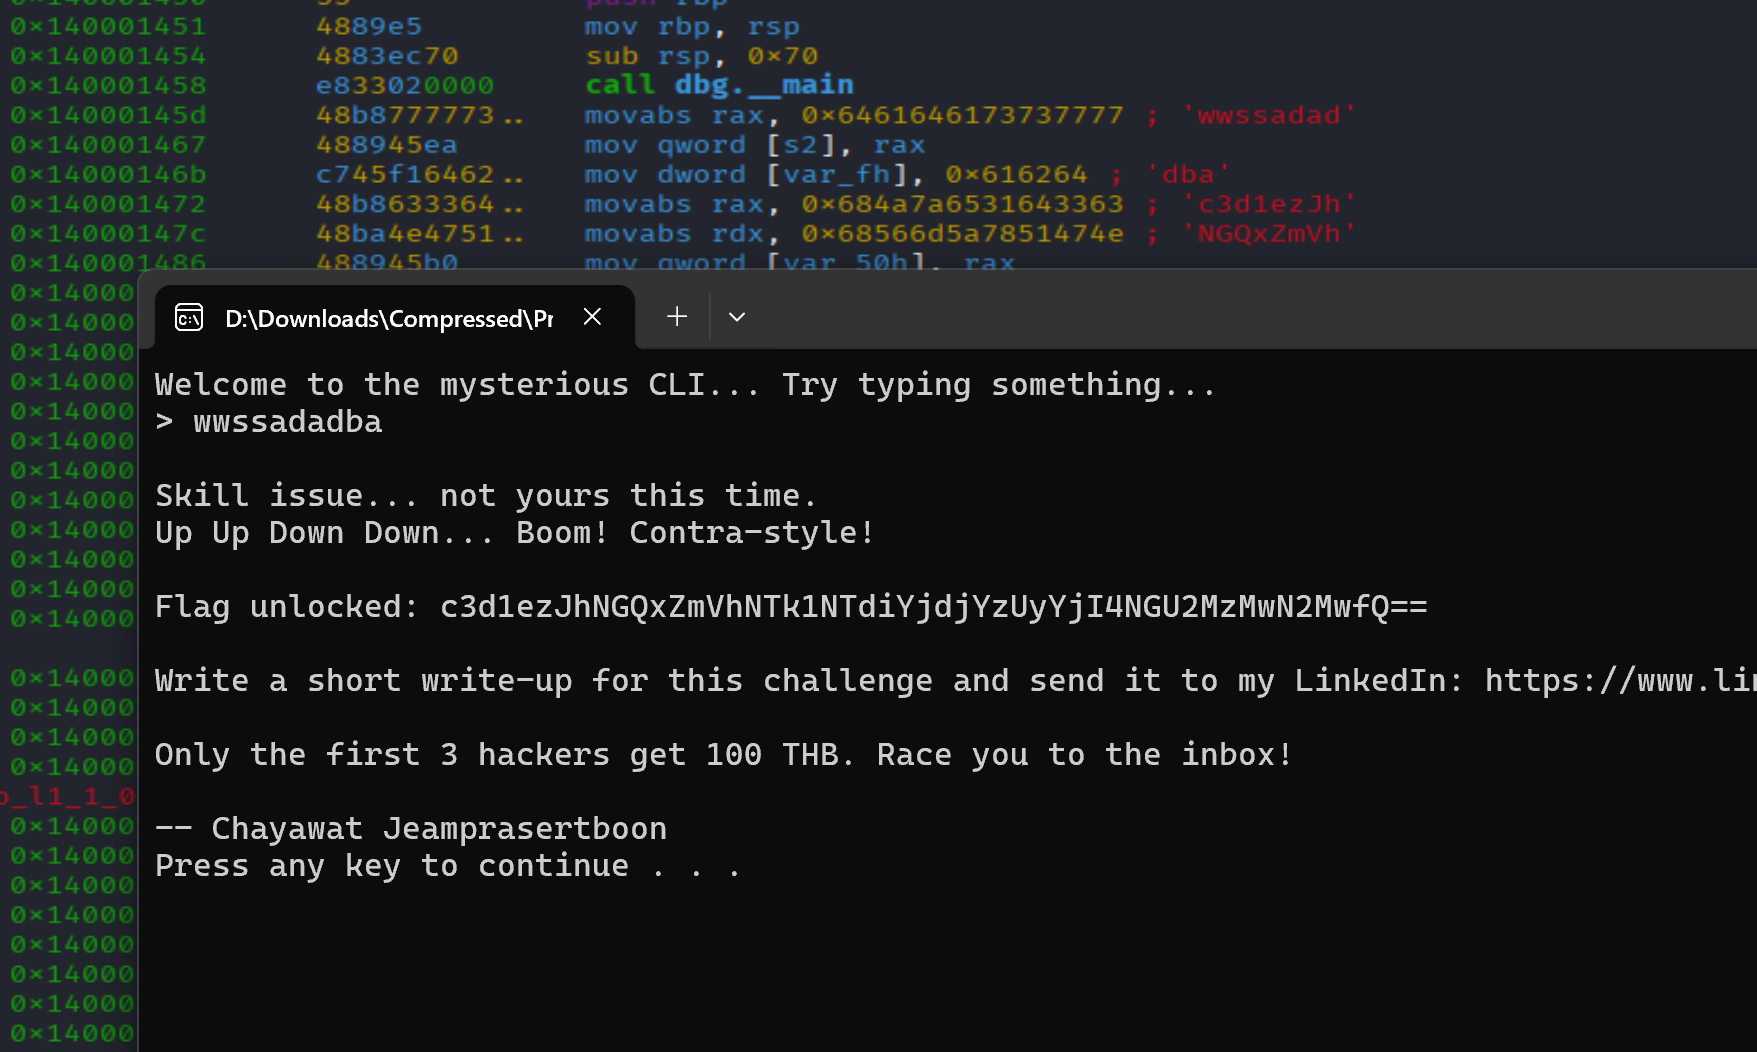
Task: Select opcode bytes e833020000
Action: (x=404, y=85)
